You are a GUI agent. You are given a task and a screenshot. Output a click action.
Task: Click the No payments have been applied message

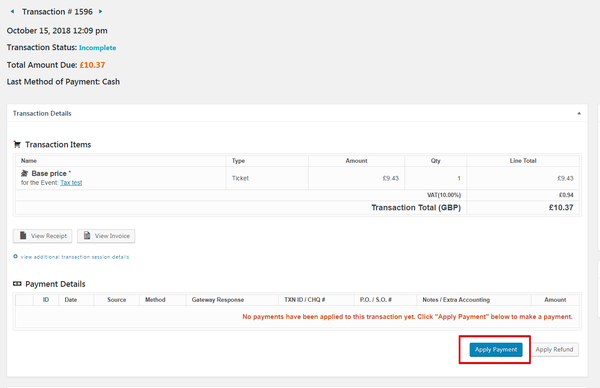(x=407, y=317)
